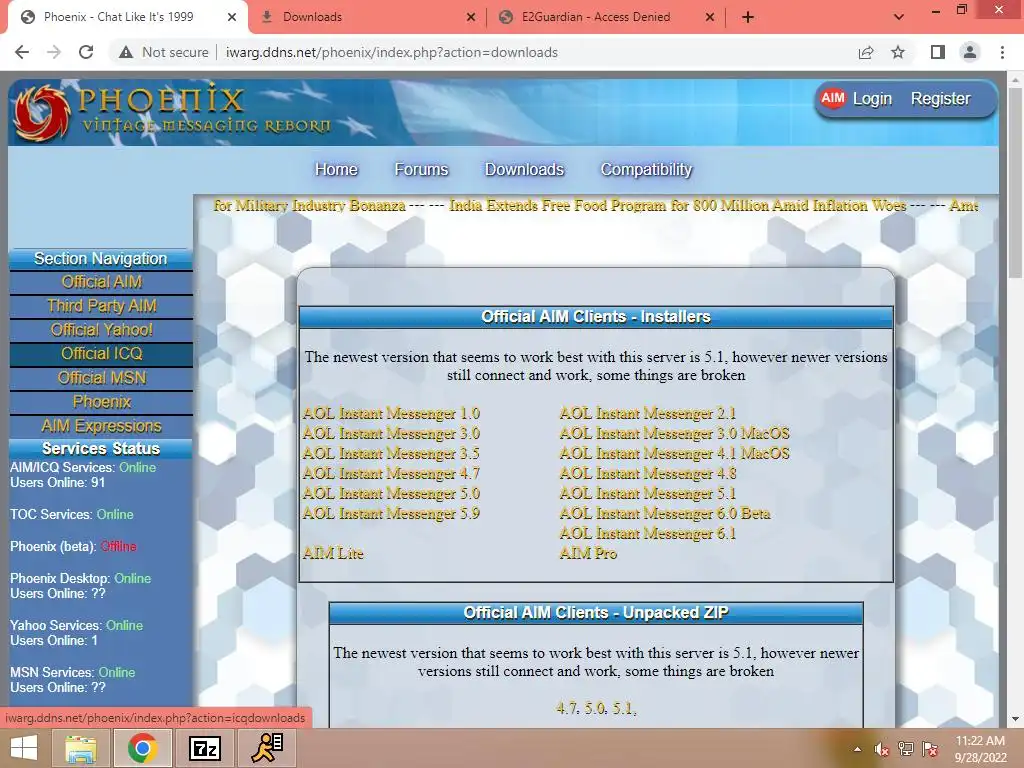Open the AIM running man taskbar icon
This screenshot has height=768, width=1024.
coord(266,748)
